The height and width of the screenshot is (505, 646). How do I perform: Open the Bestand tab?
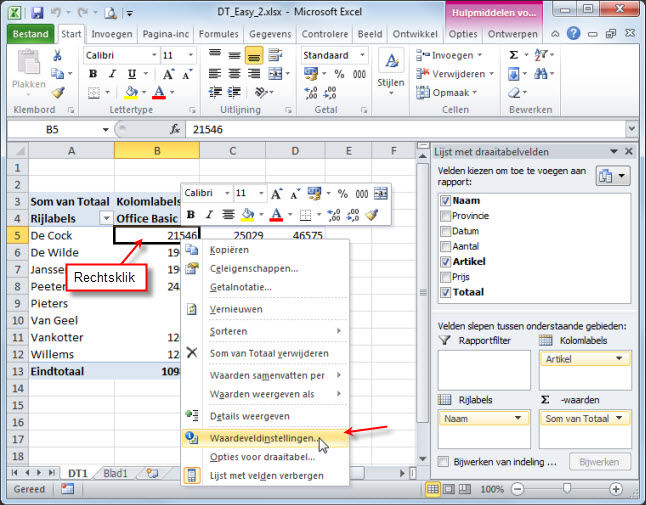point(30,34)
